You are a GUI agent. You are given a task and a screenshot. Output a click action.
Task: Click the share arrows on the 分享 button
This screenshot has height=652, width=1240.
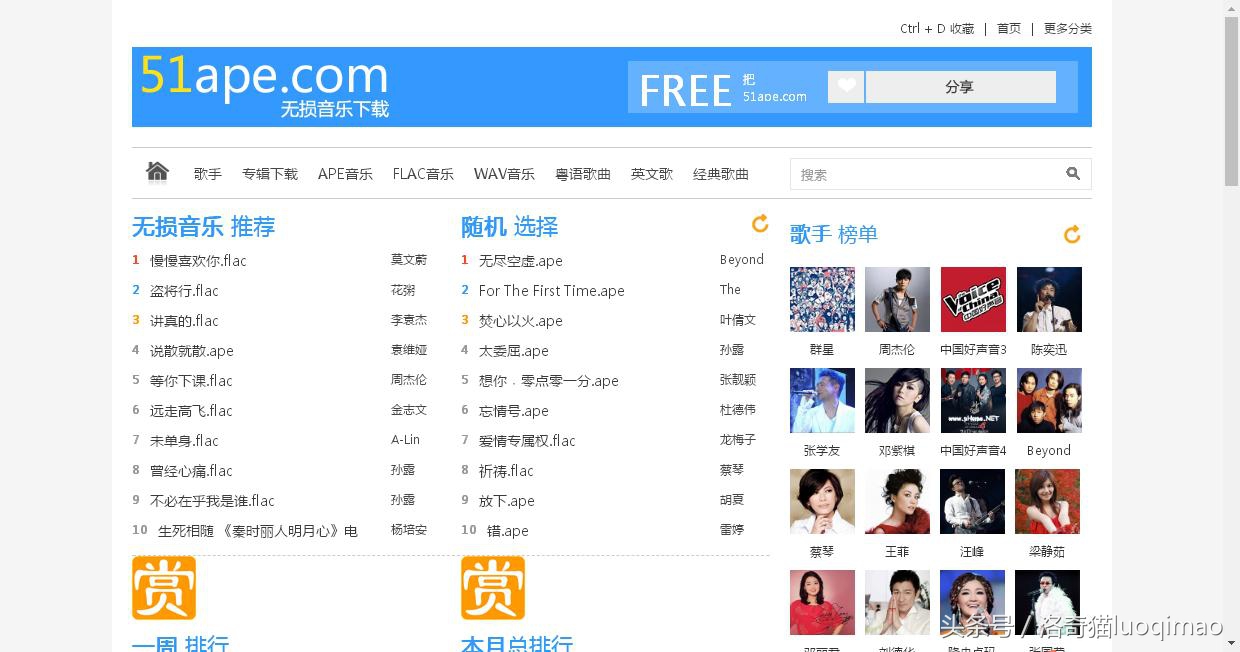960,87
